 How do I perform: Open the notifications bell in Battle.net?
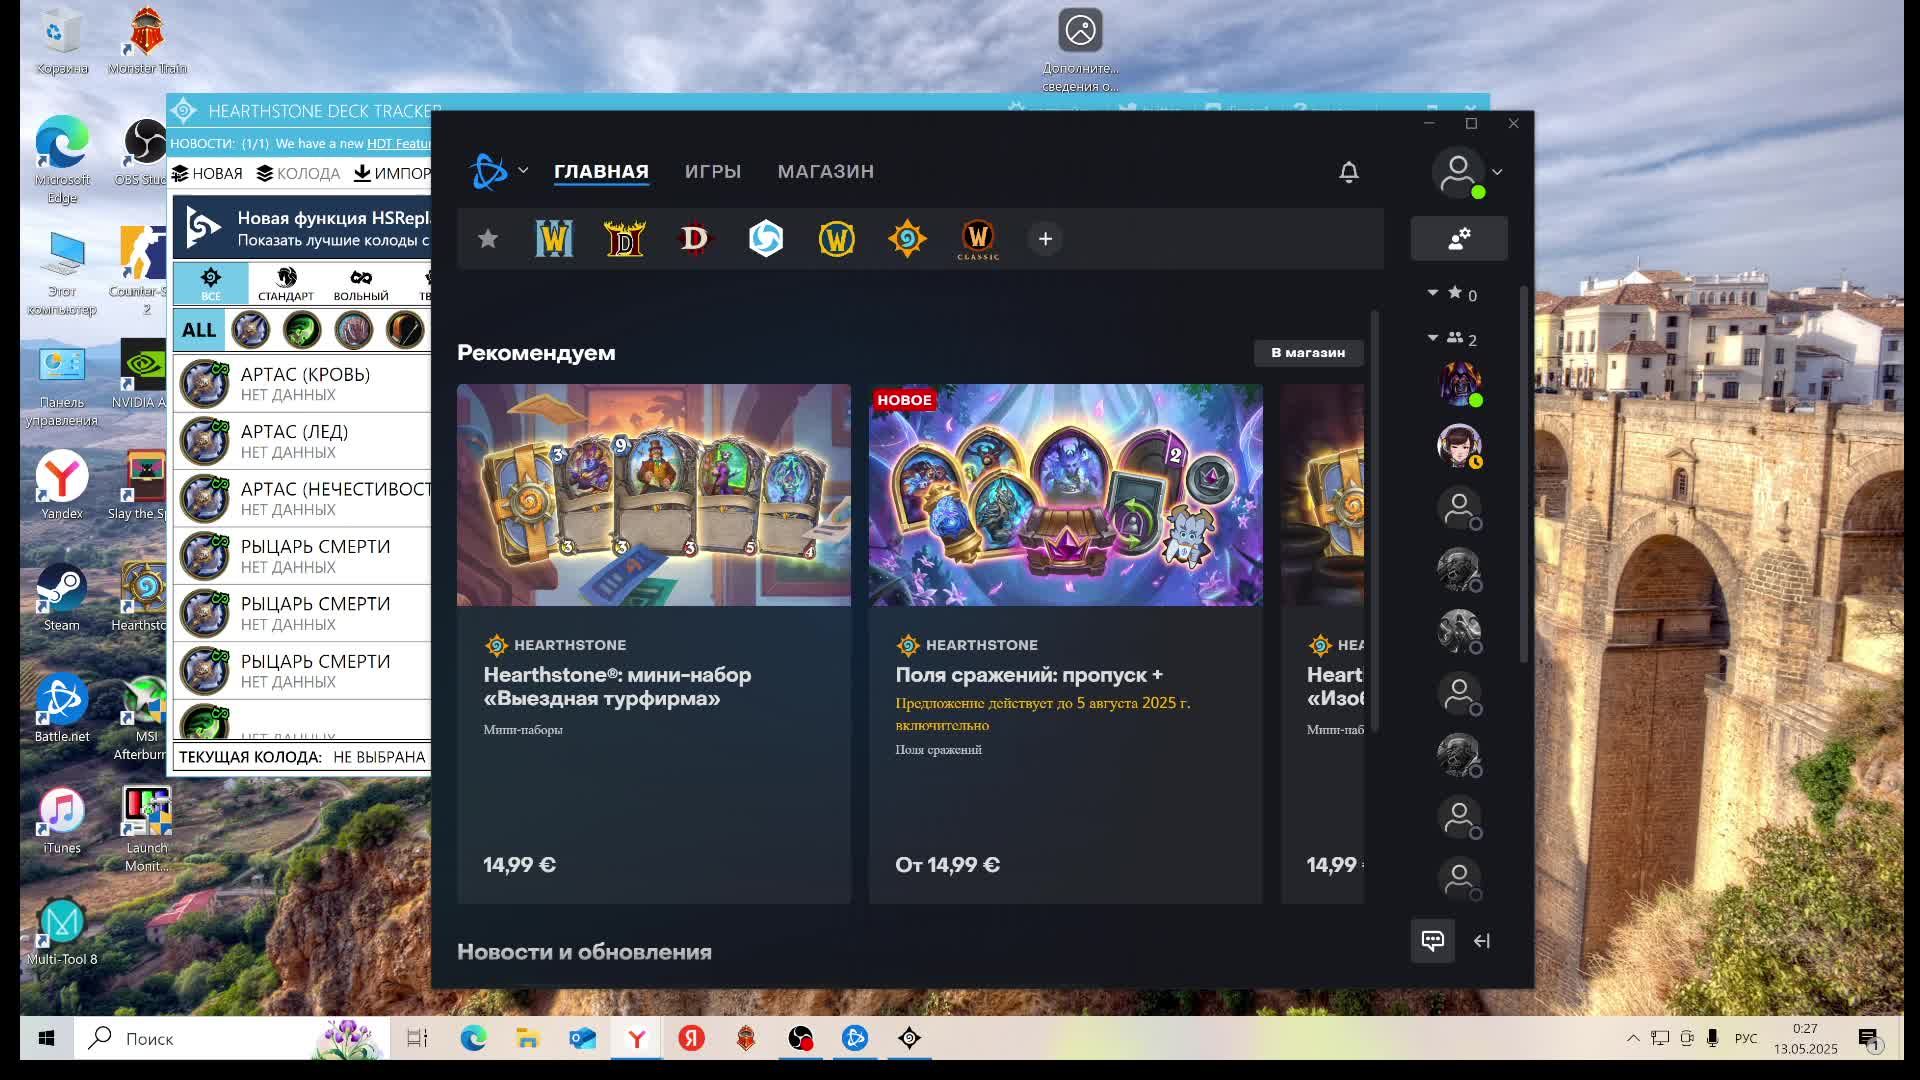tap(1349, 172)
